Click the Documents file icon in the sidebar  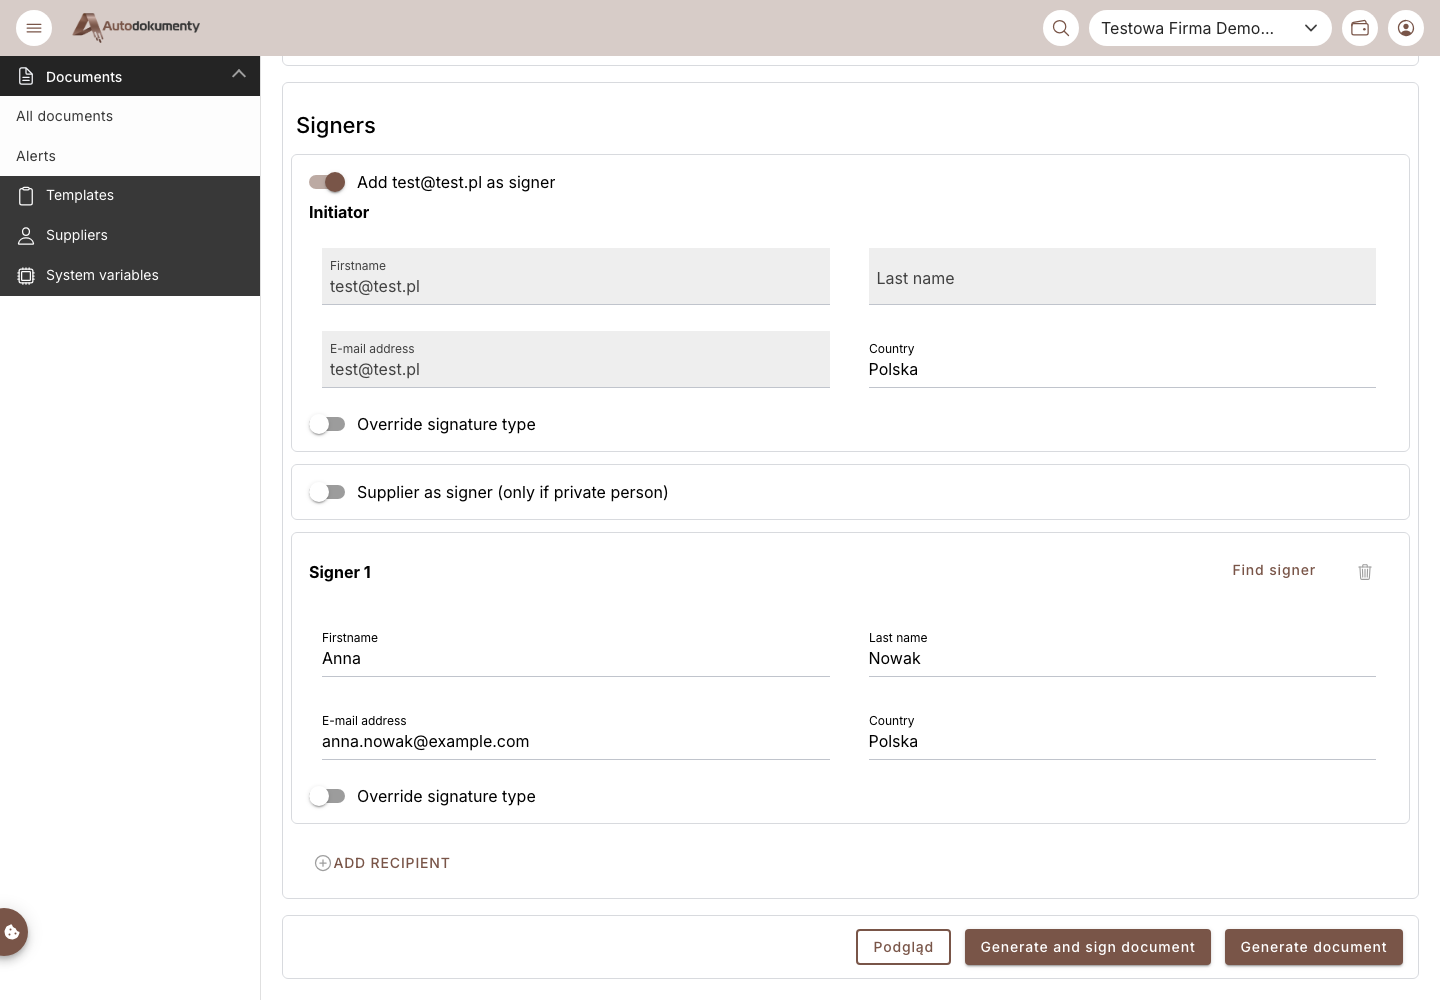pos(26,76)
